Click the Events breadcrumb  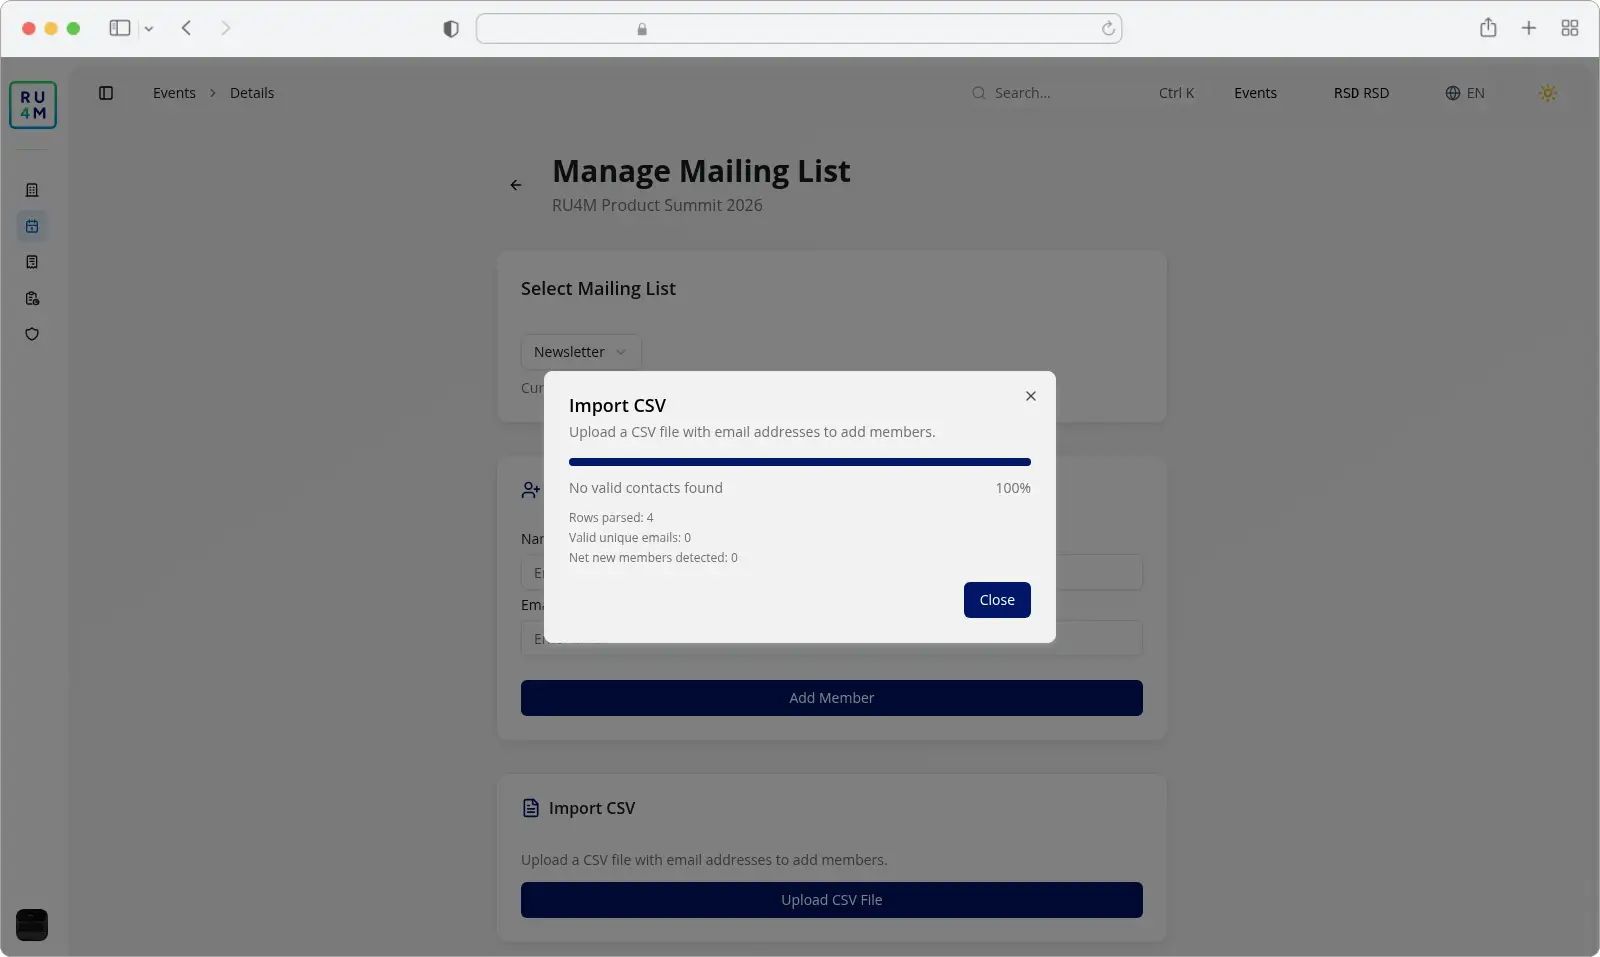click(x=174, y=93)
